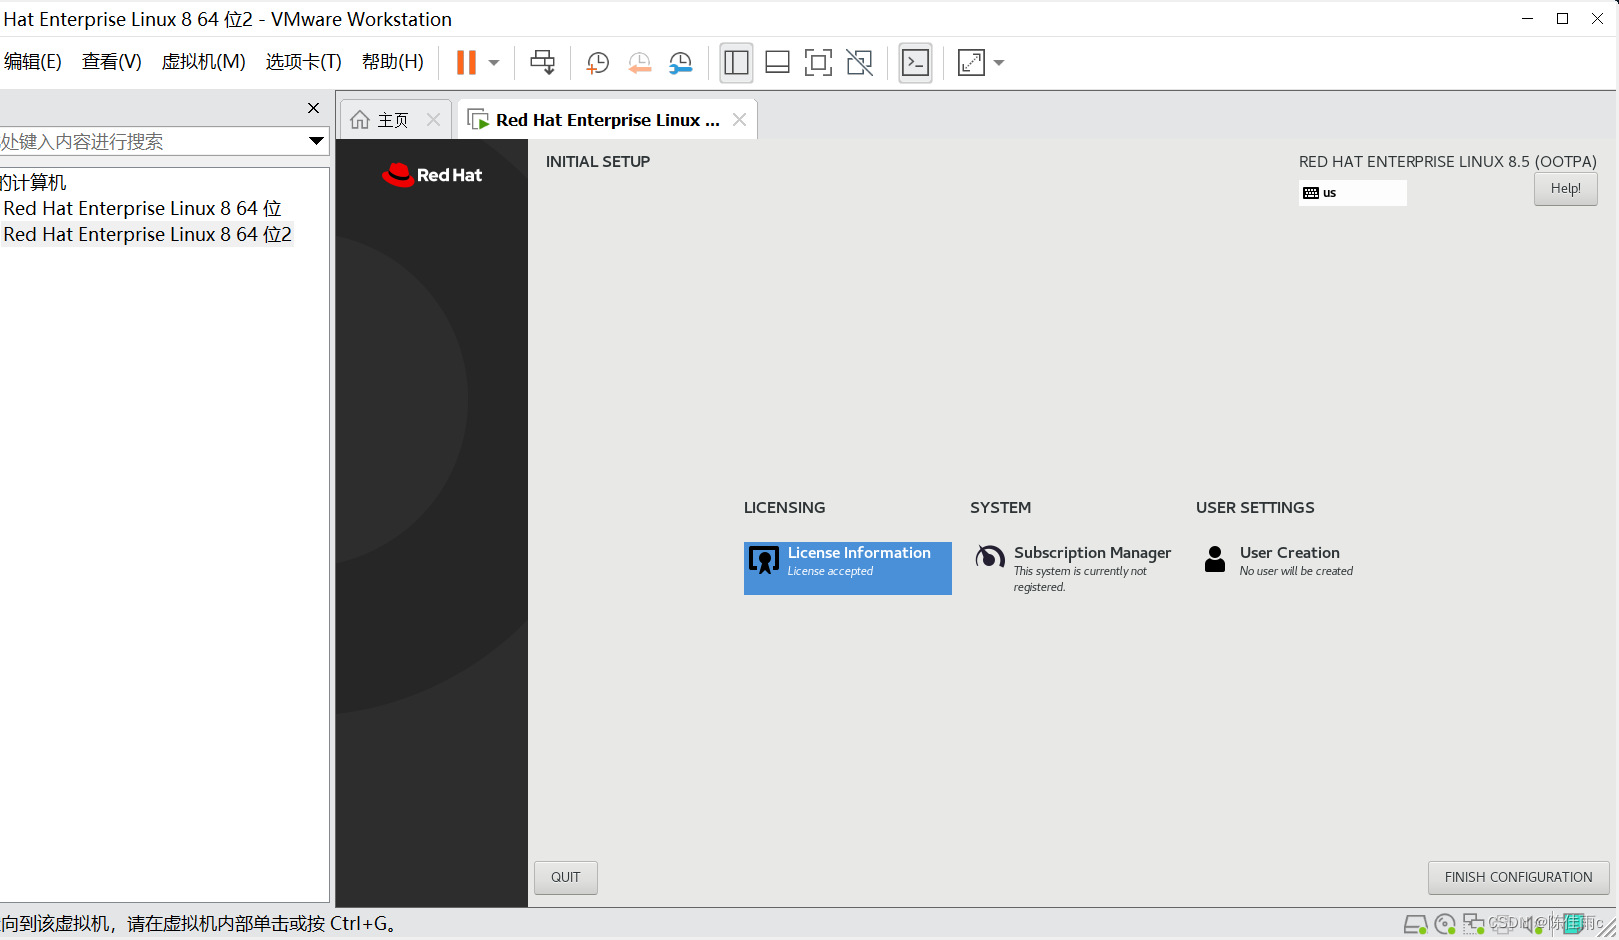Minimize the VMware Workstation window
The width and height of the screenshot is (1619, 940).
coord(1527,19)
